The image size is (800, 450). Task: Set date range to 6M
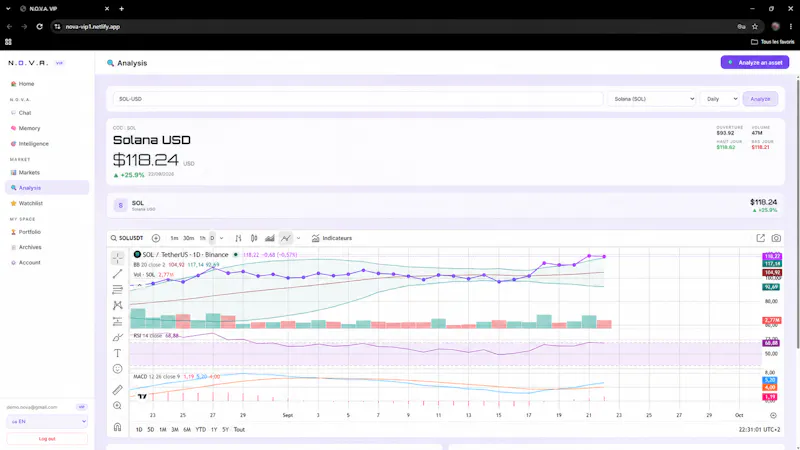[187, 430]
